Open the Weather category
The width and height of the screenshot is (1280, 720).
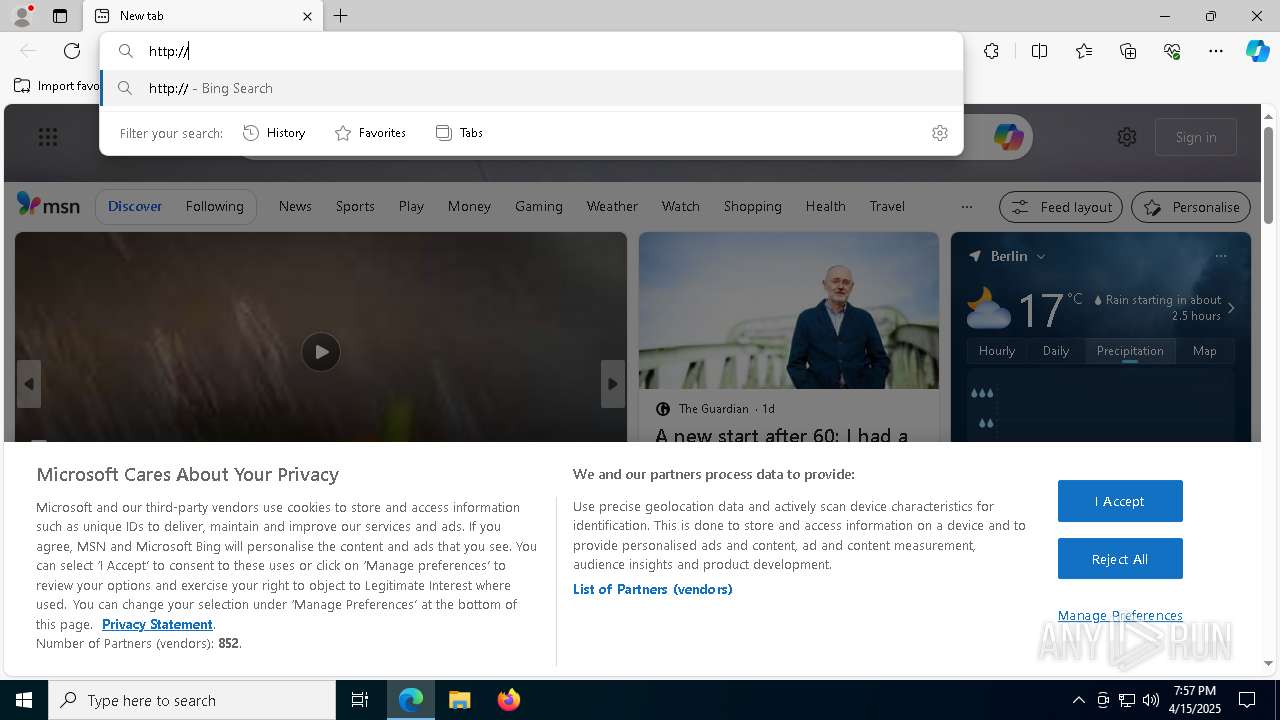pos(612,206)
